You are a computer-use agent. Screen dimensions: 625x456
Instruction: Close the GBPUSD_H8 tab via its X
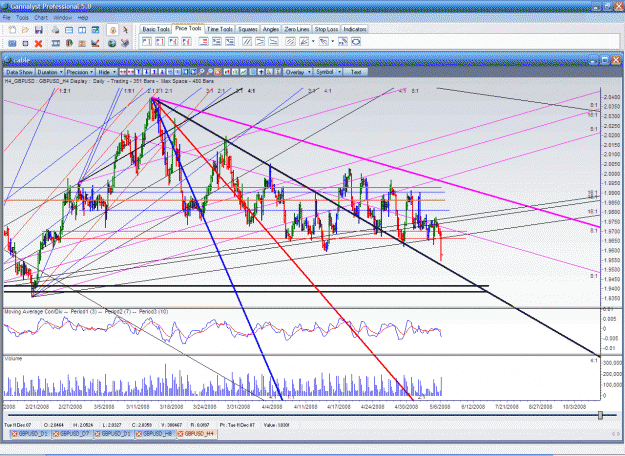click(140, 434)
